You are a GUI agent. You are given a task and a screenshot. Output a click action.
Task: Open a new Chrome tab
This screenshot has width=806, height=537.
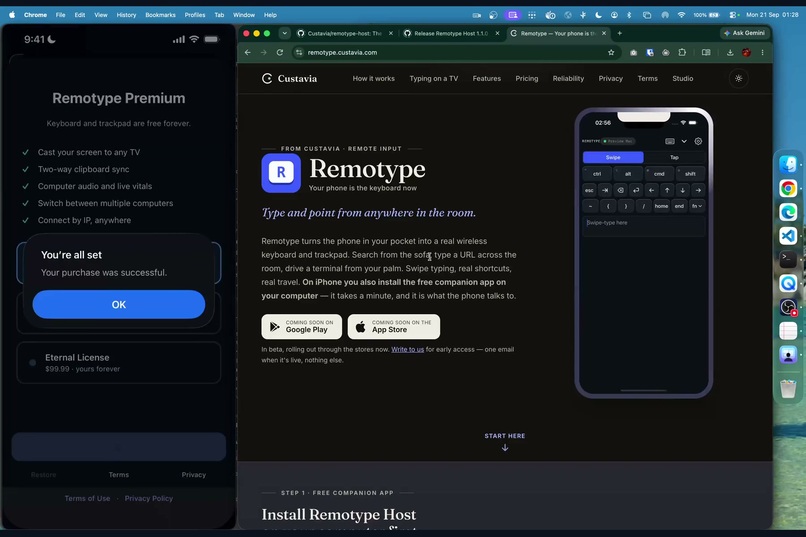coord(619,33)
